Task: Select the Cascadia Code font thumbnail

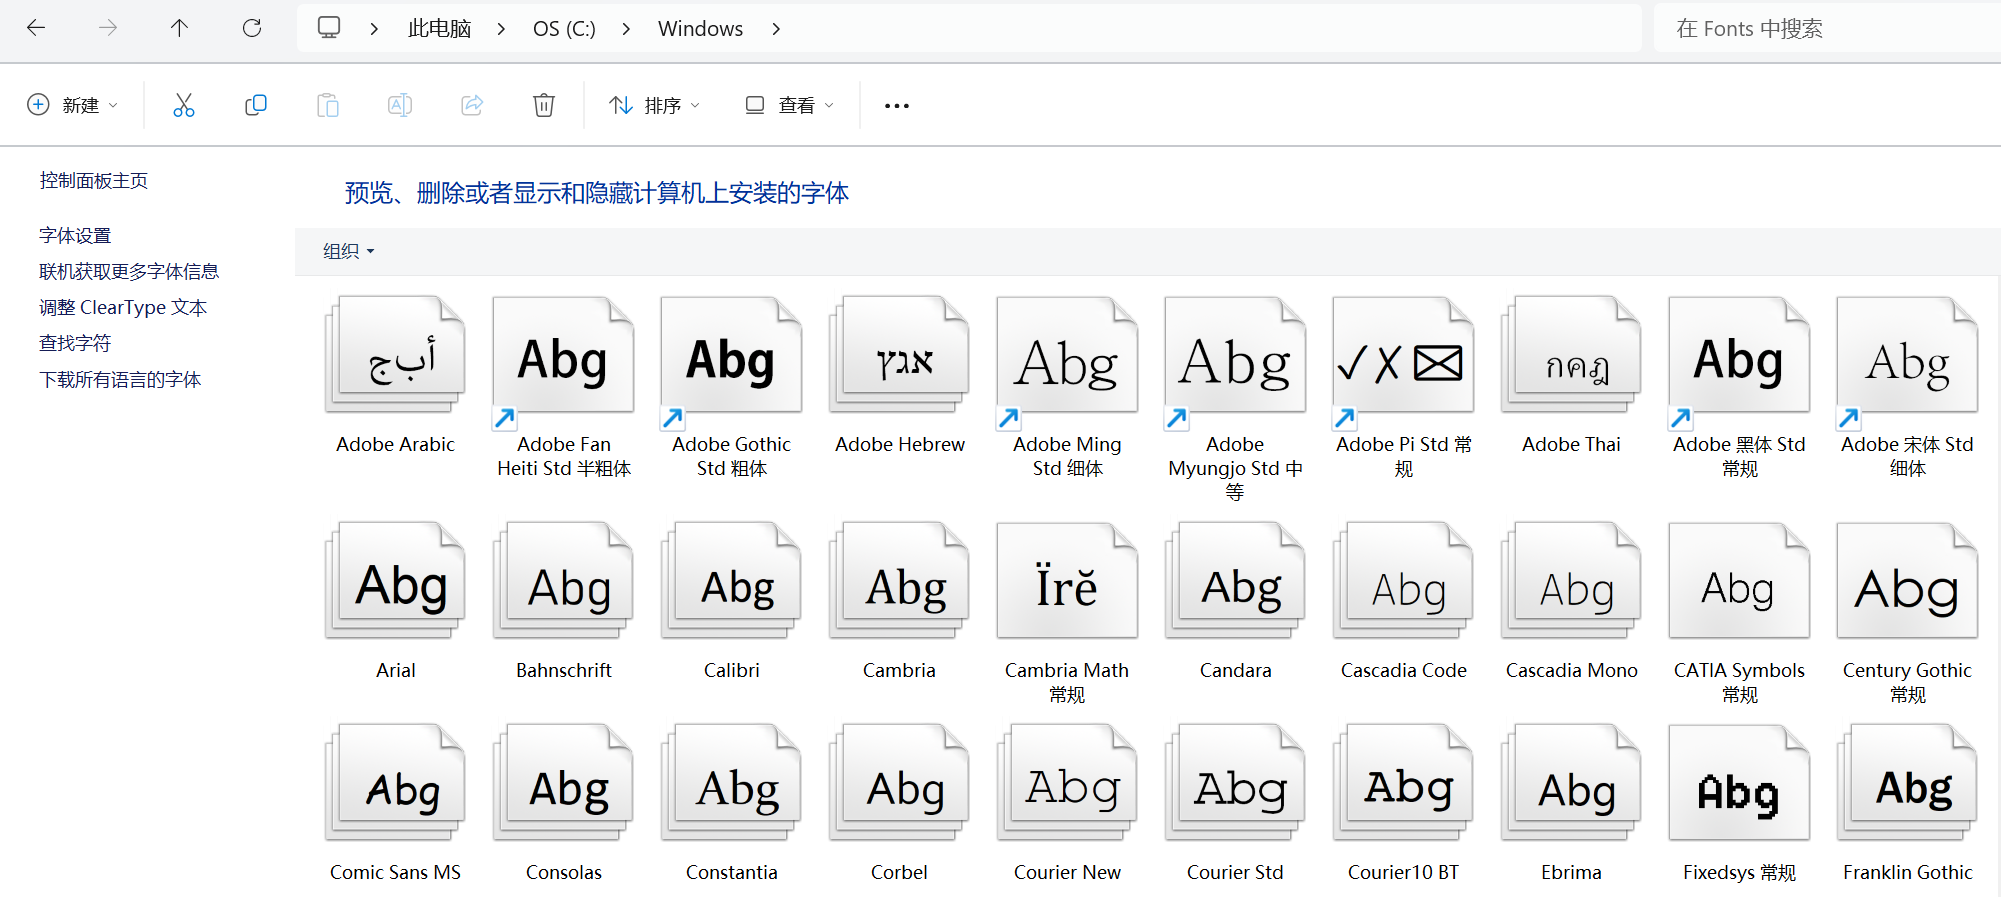Action: point(1404,581)
